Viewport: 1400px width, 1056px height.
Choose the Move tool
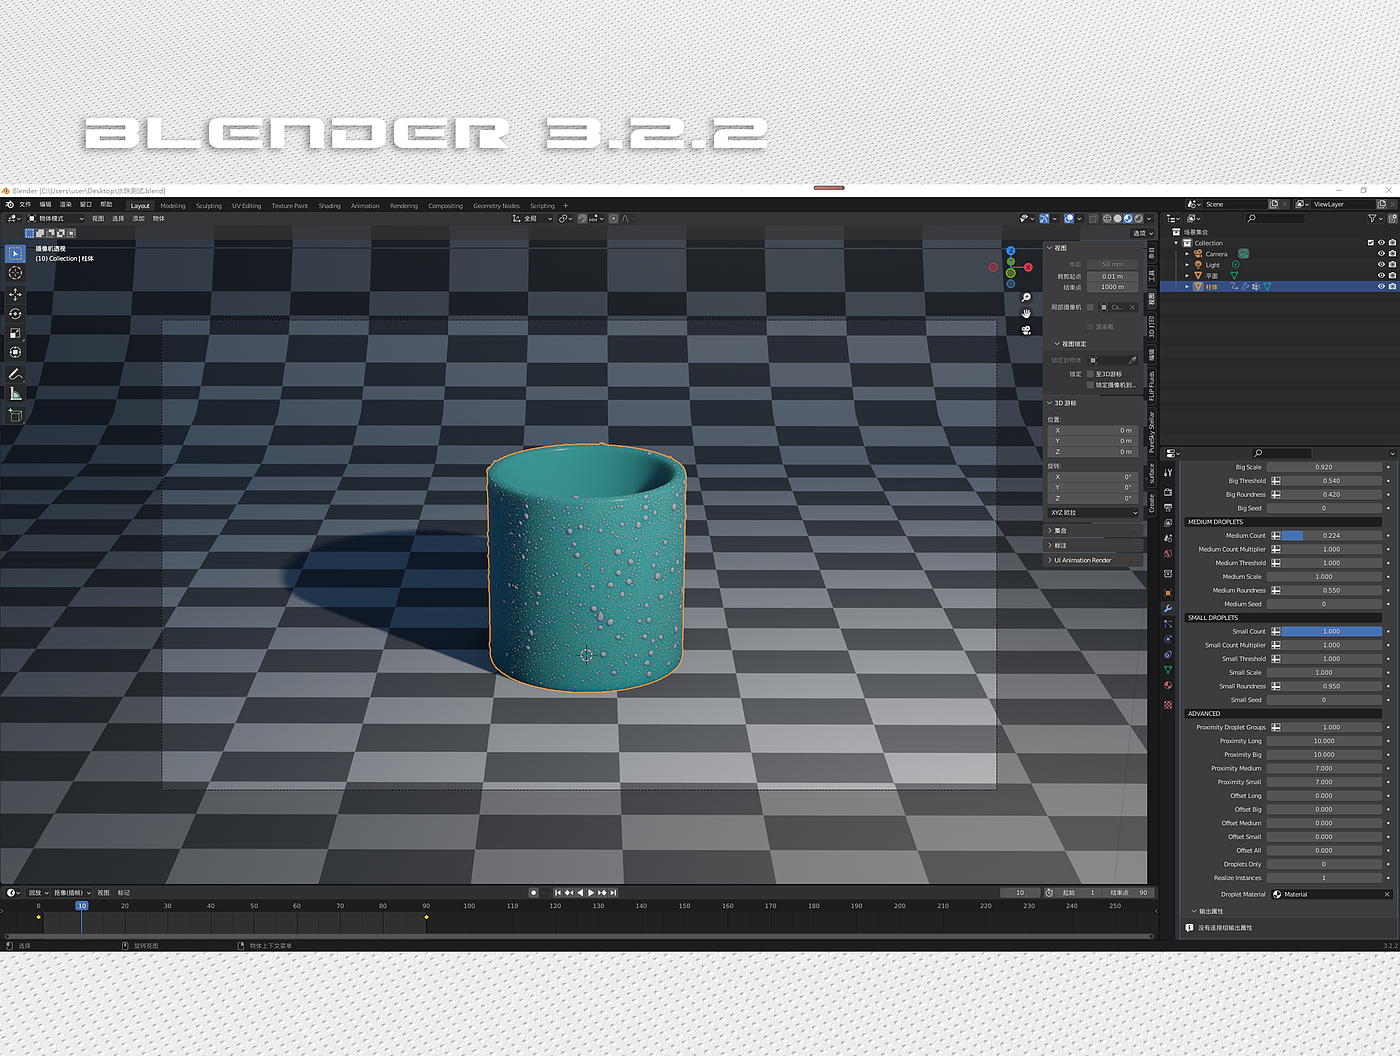(x=15, y=295)
